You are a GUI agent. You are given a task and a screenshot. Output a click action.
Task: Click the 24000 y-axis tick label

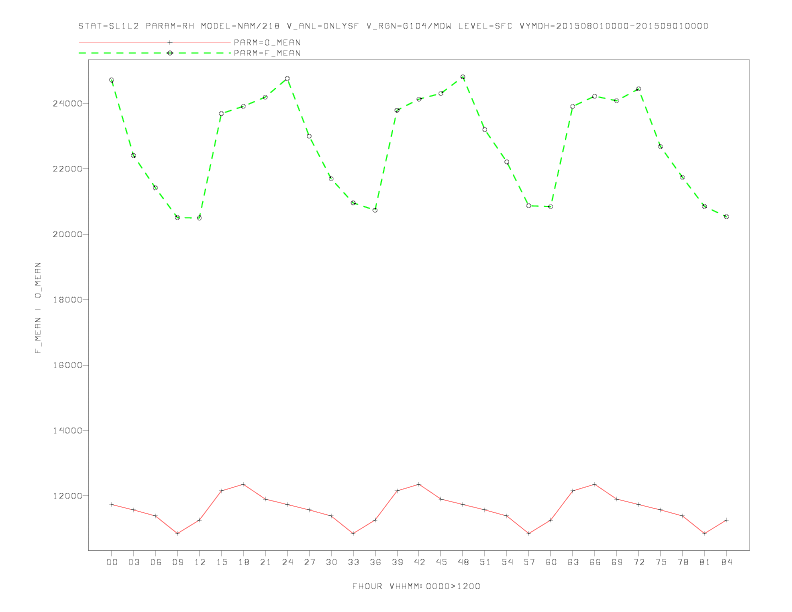coord(67,104)
